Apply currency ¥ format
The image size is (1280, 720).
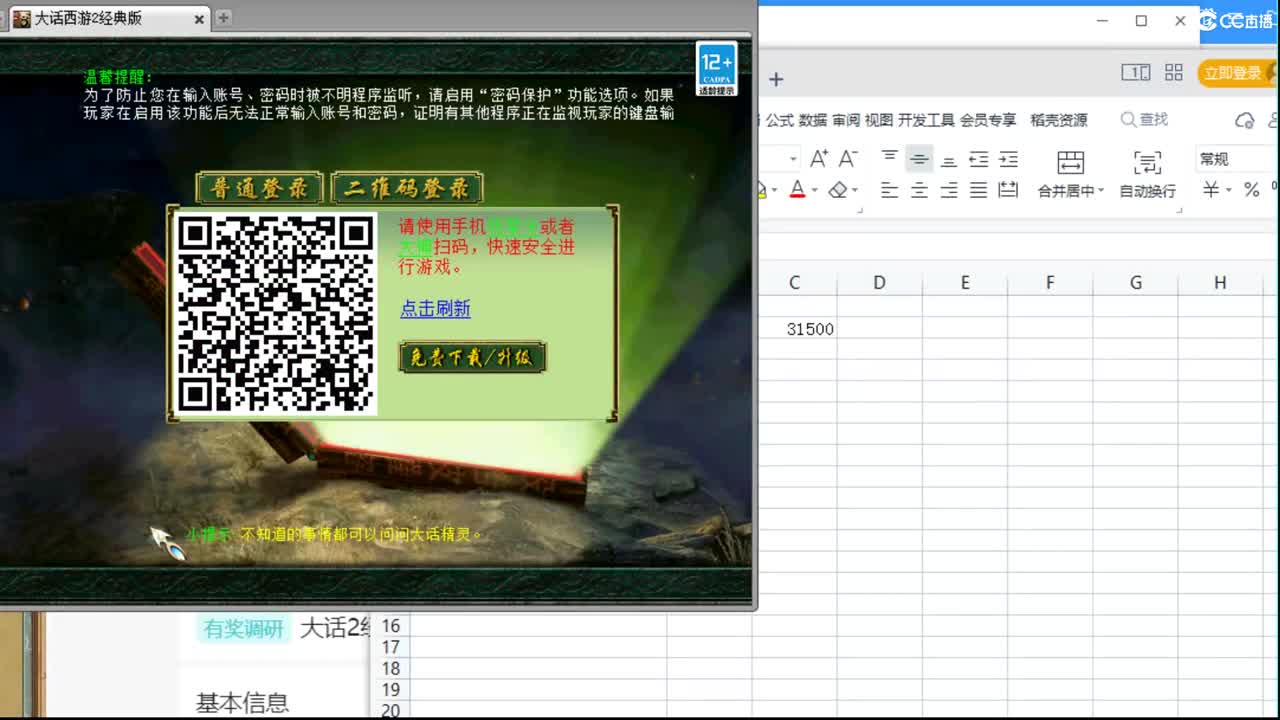click(1211, 190)
